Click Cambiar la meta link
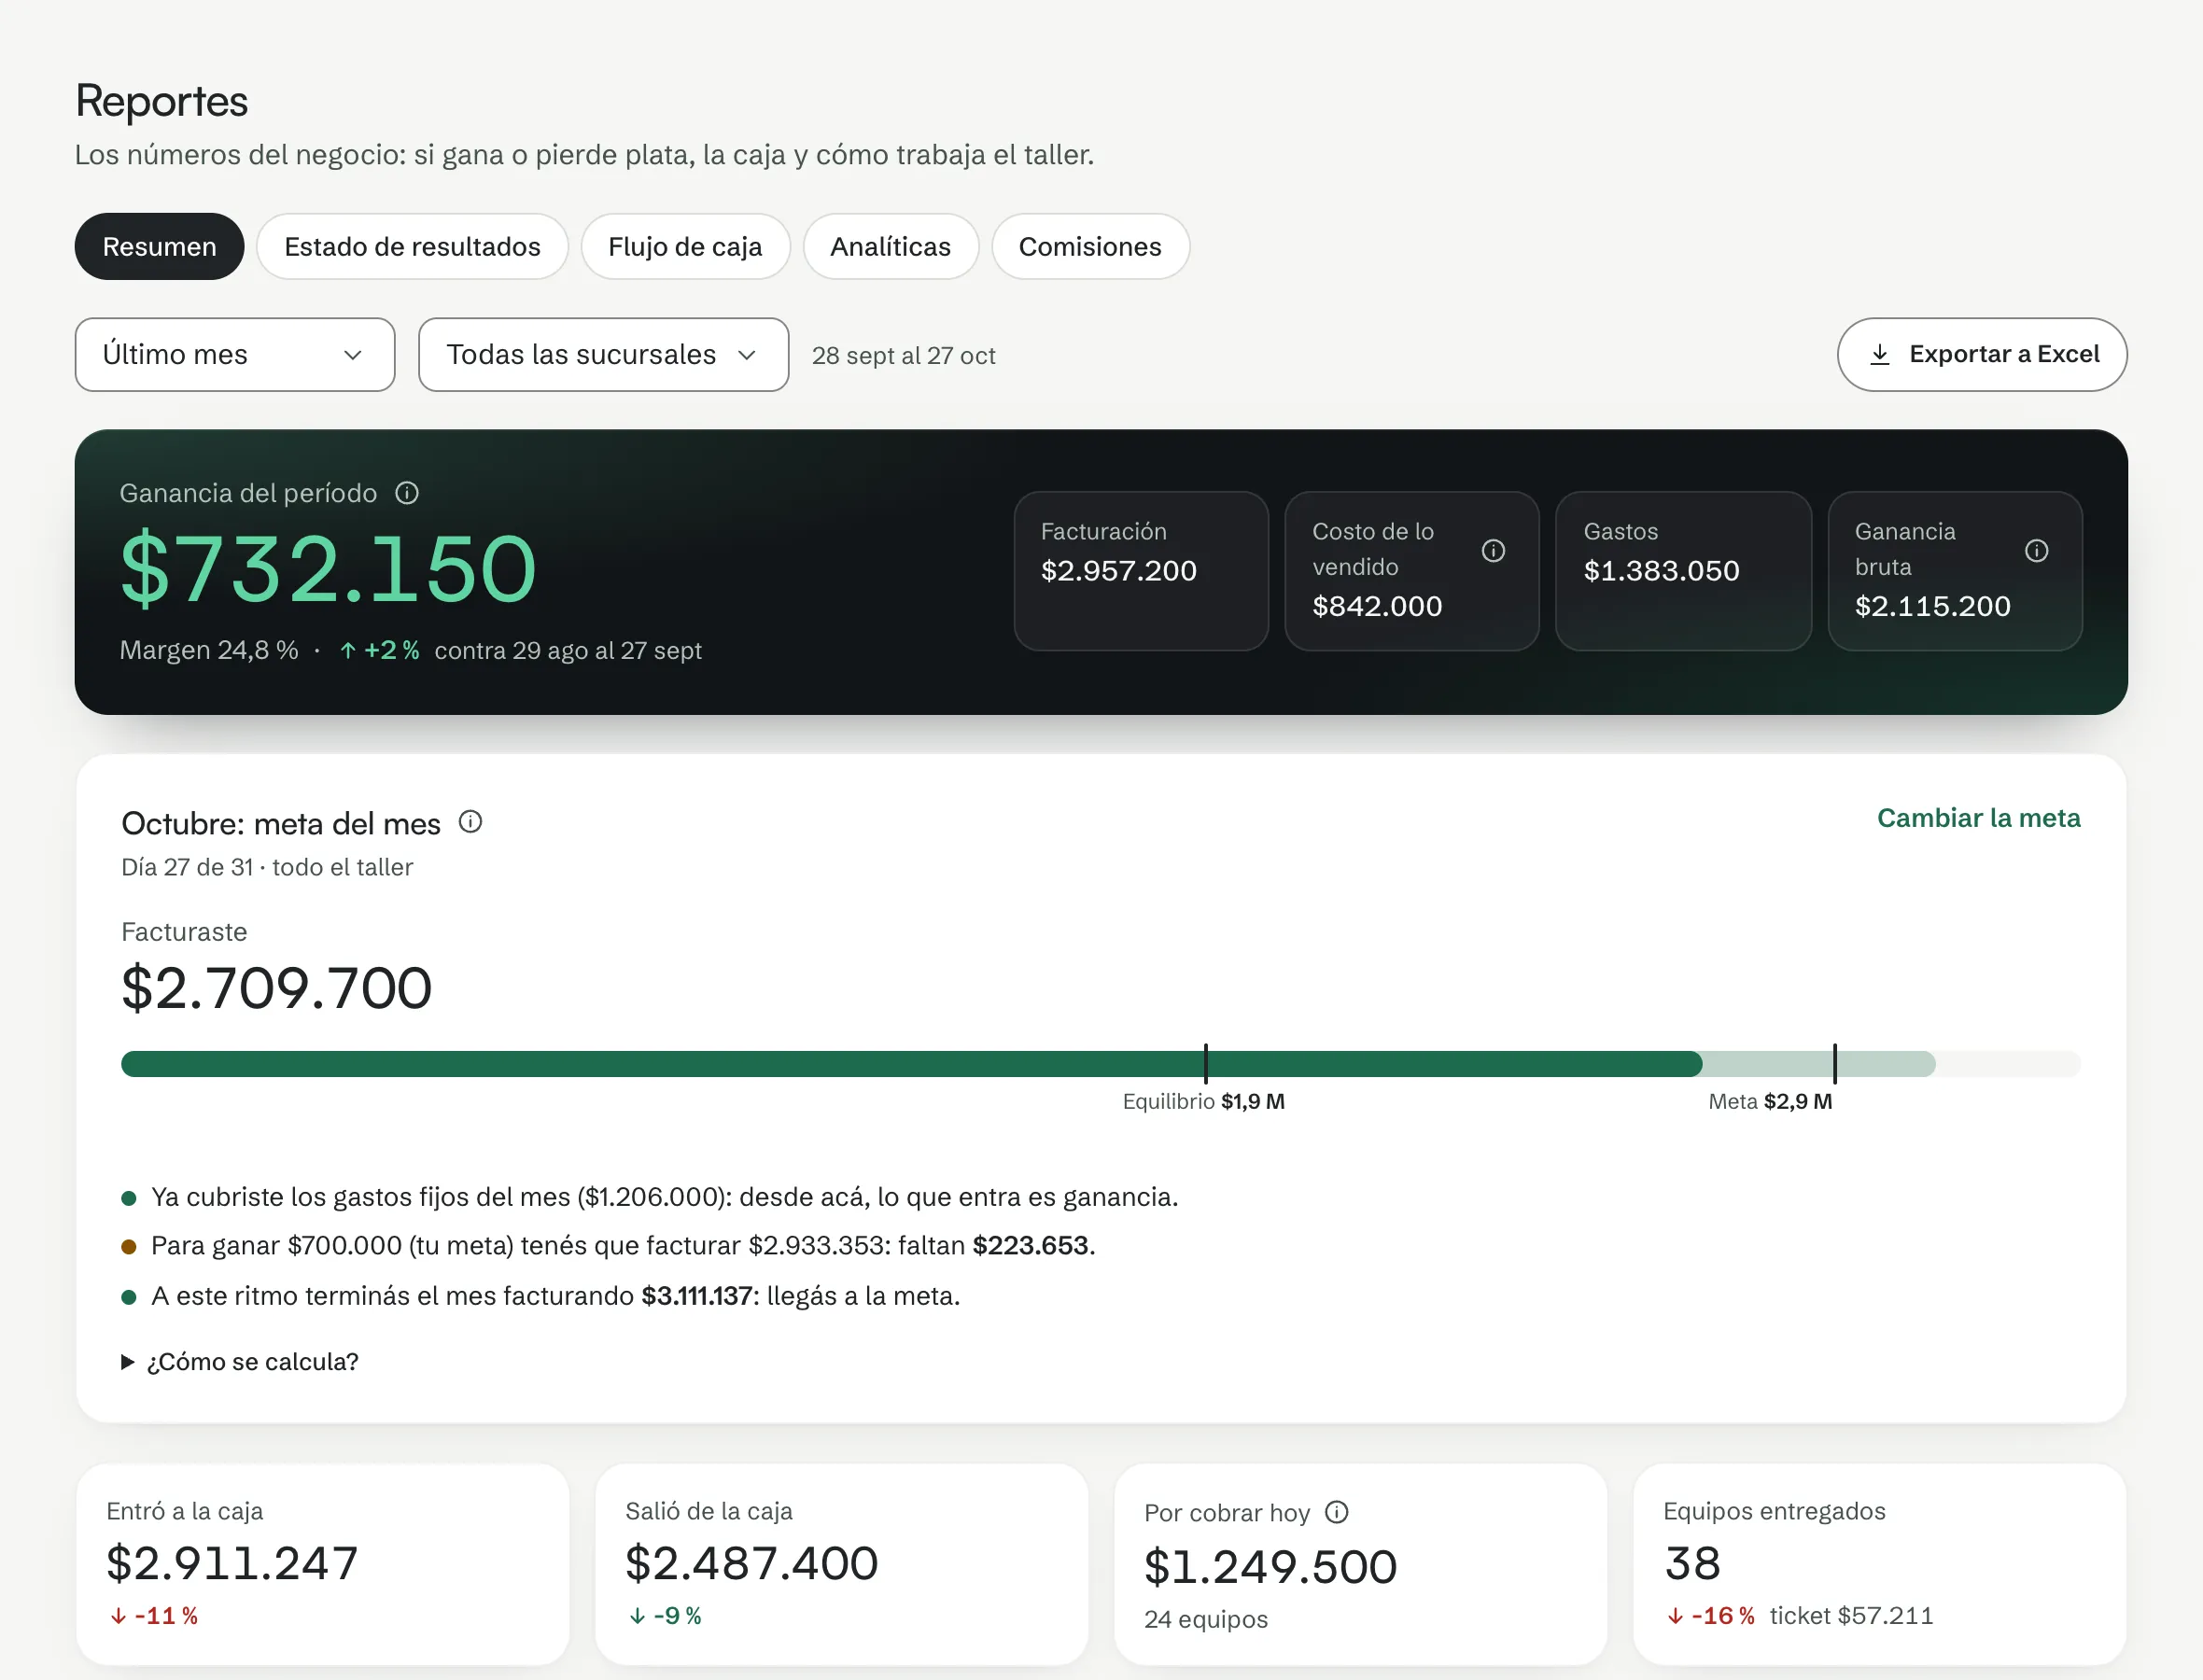The image size is (2203, 1680). point(1978,818)
